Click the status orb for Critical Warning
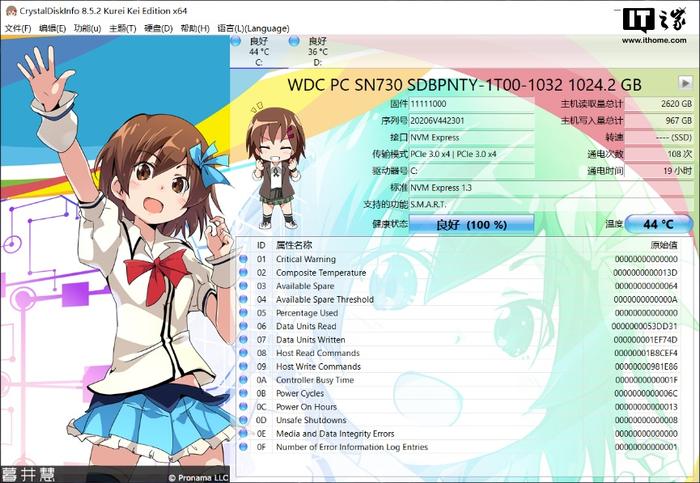Viewport: 700px width, 483px height. [x=243, y=259]
